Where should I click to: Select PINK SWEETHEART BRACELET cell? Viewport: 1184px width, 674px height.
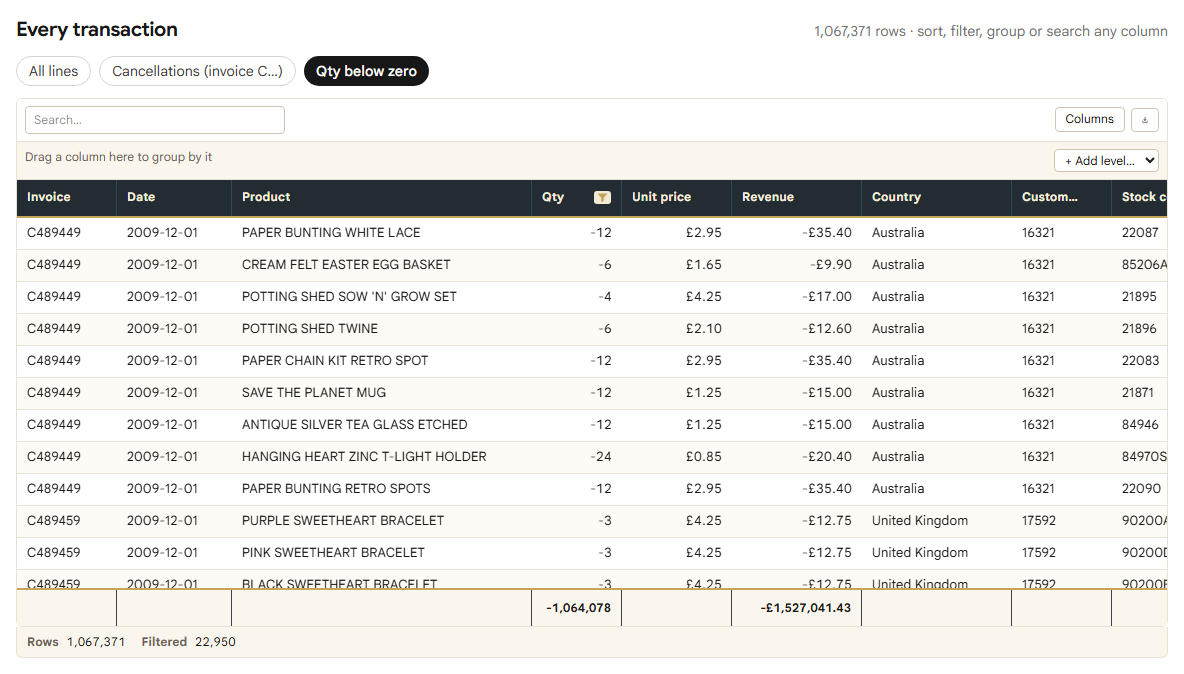(x=381, y=552)
